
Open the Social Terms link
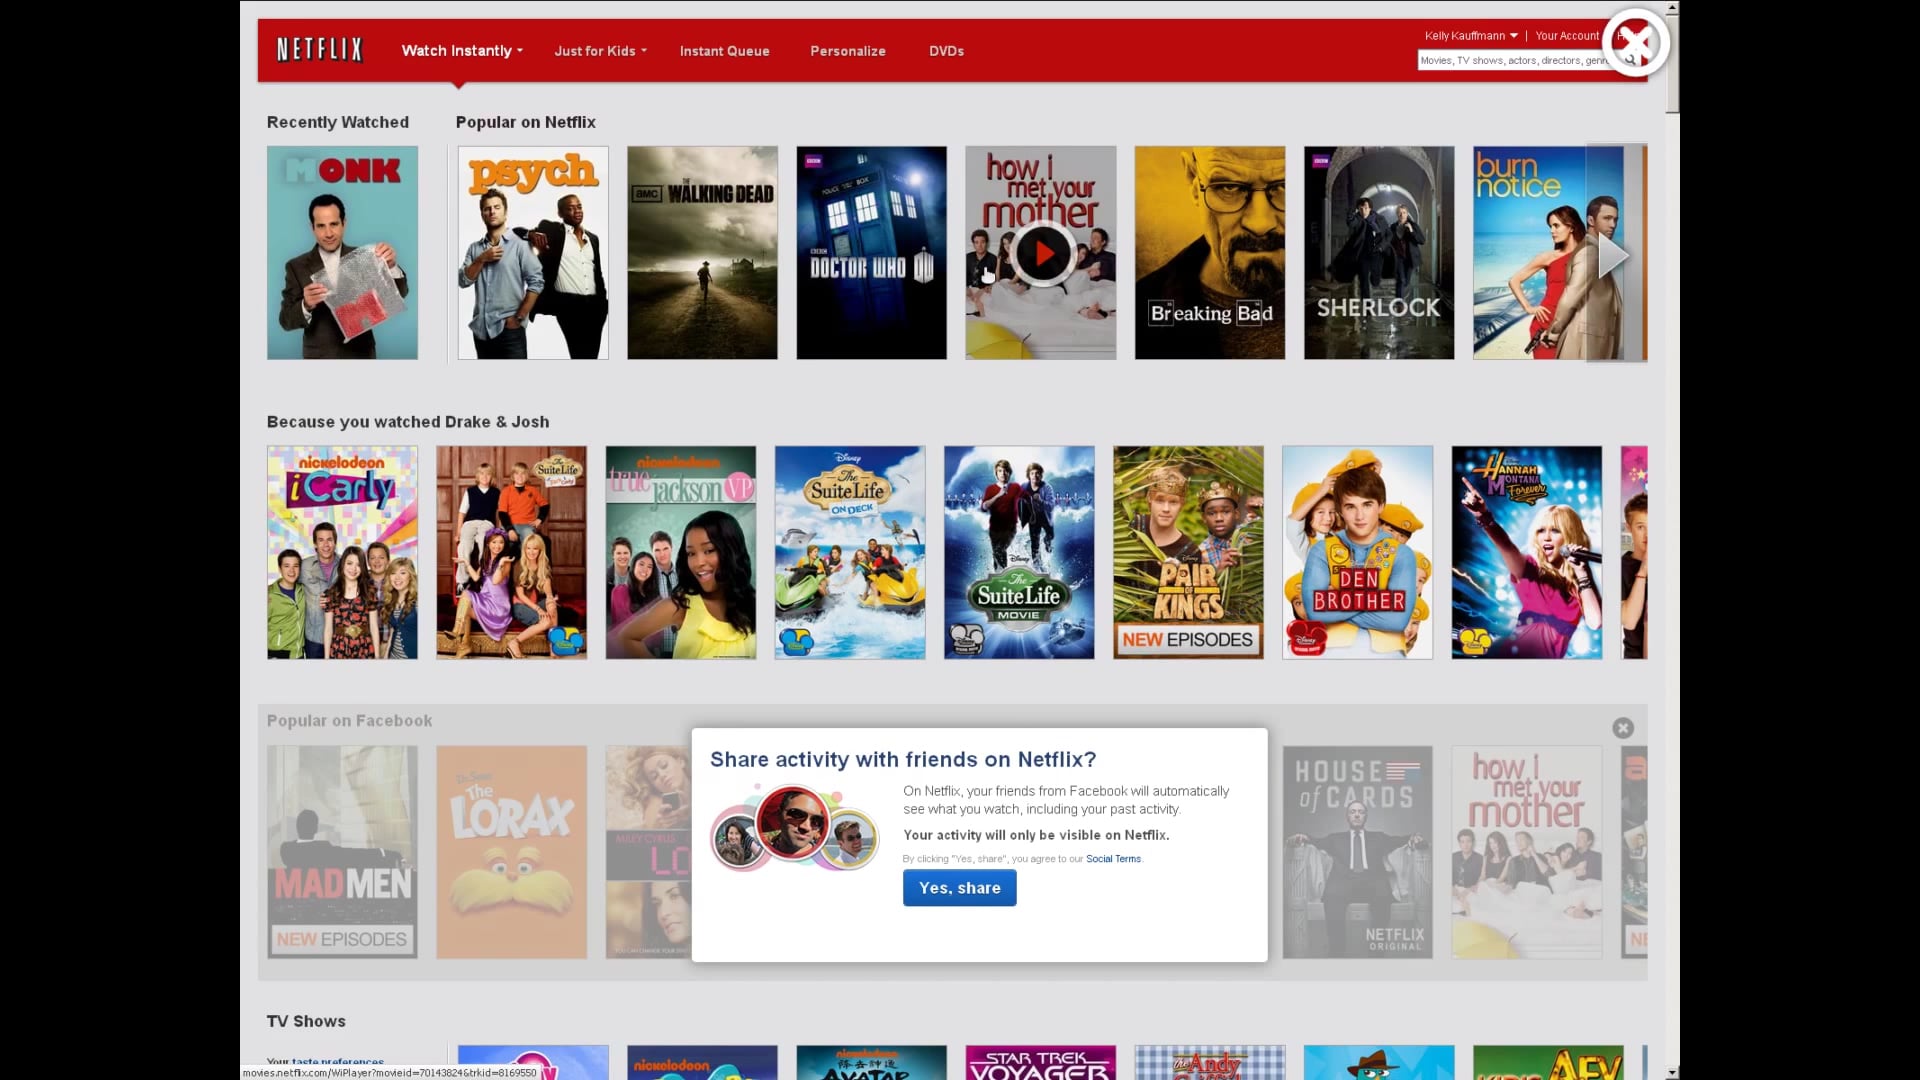pos(1113,859)
